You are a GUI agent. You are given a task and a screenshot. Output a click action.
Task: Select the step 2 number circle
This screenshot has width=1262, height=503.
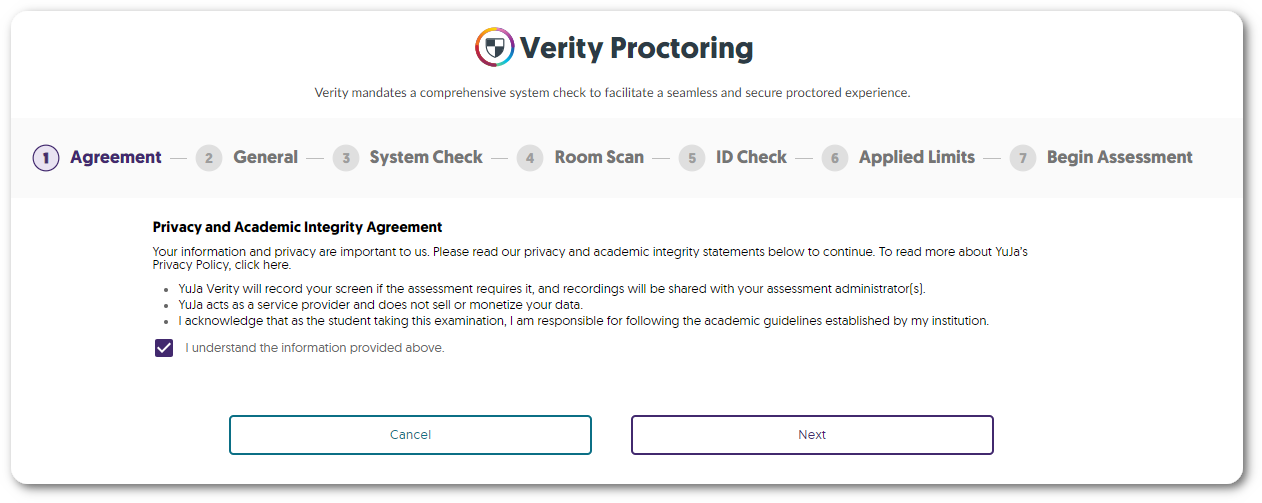pyautogui.click(x=209, y=158)
